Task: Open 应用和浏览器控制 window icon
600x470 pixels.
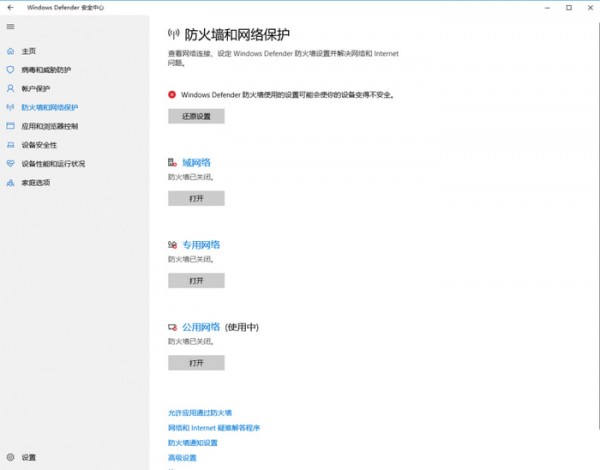Action: tap(11, 126)
